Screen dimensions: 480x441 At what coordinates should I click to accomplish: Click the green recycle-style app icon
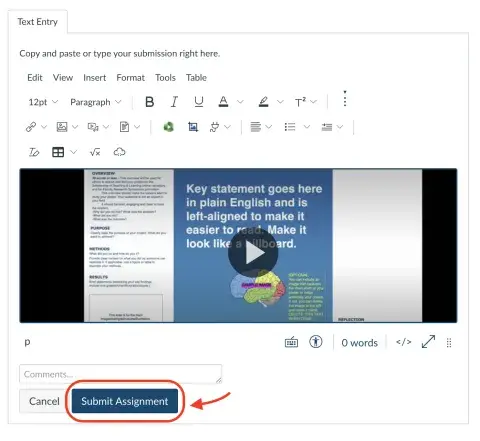pos(169,127)
